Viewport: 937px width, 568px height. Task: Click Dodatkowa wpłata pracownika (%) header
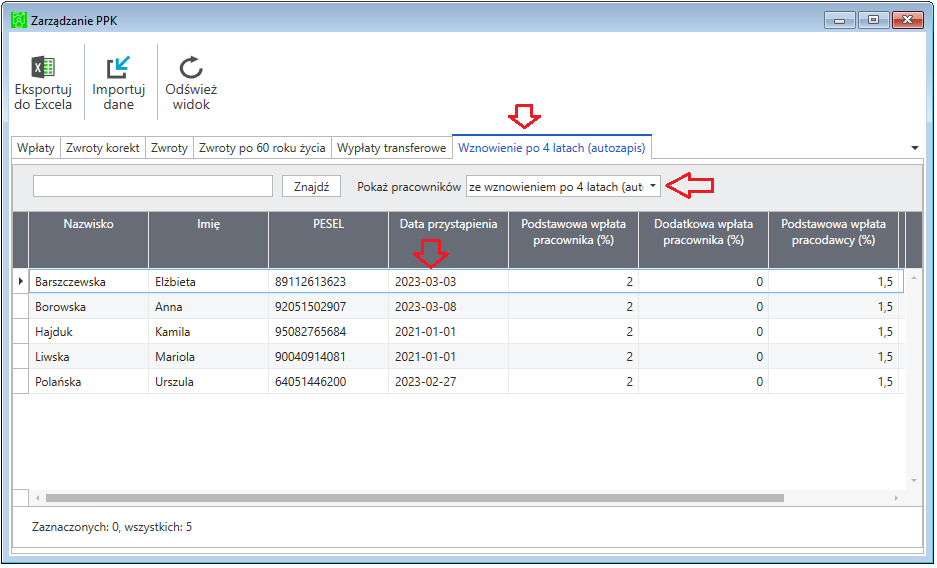click(x=703, y=240)
